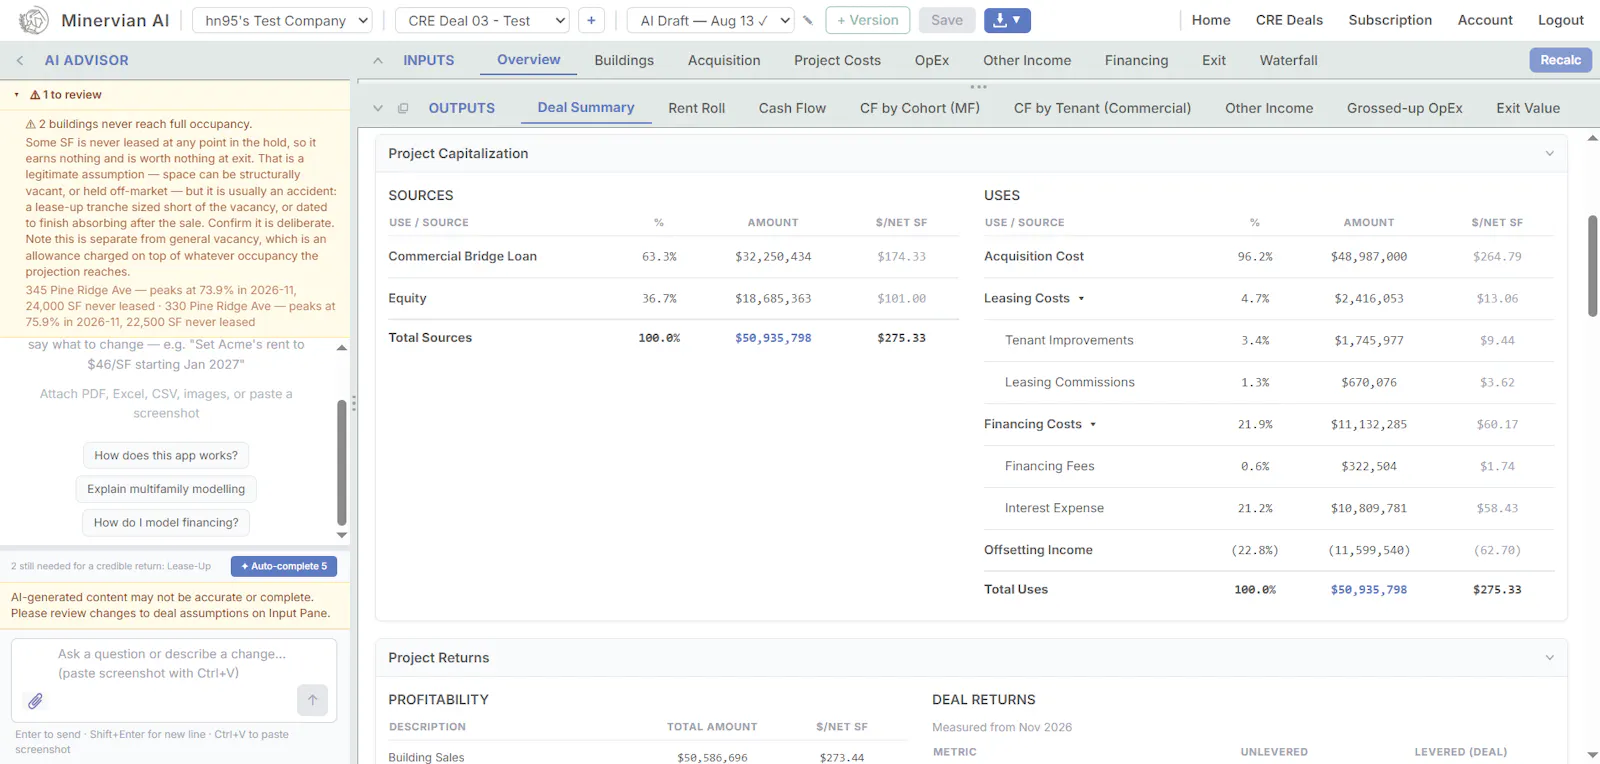
Task: Click the pop-out outputs window icon
Action: coord(403,108)
